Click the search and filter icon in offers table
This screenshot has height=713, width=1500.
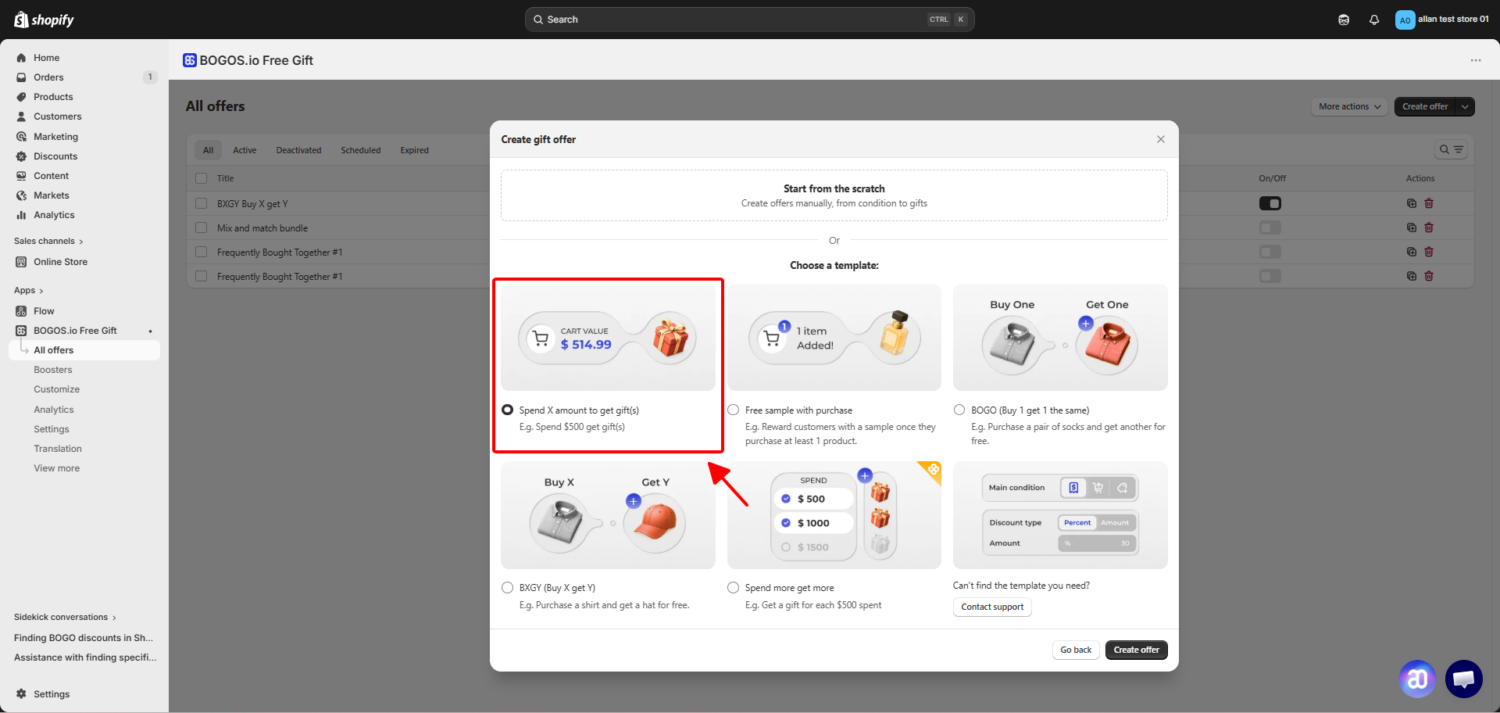pos(1451,150)
